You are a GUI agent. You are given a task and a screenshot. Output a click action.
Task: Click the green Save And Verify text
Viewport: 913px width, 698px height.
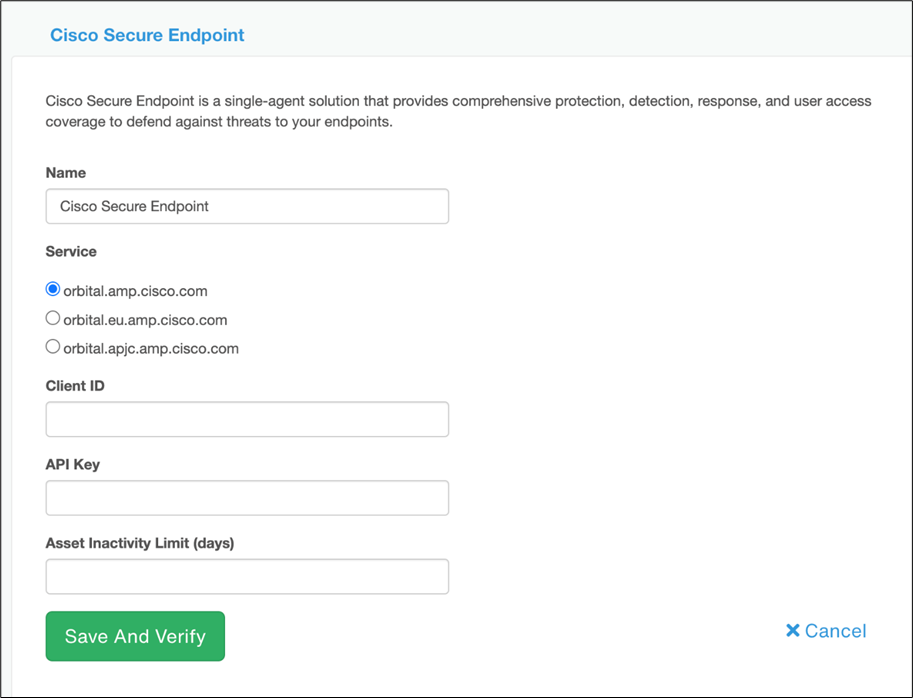pyautogui.click(x=134, y=636)
